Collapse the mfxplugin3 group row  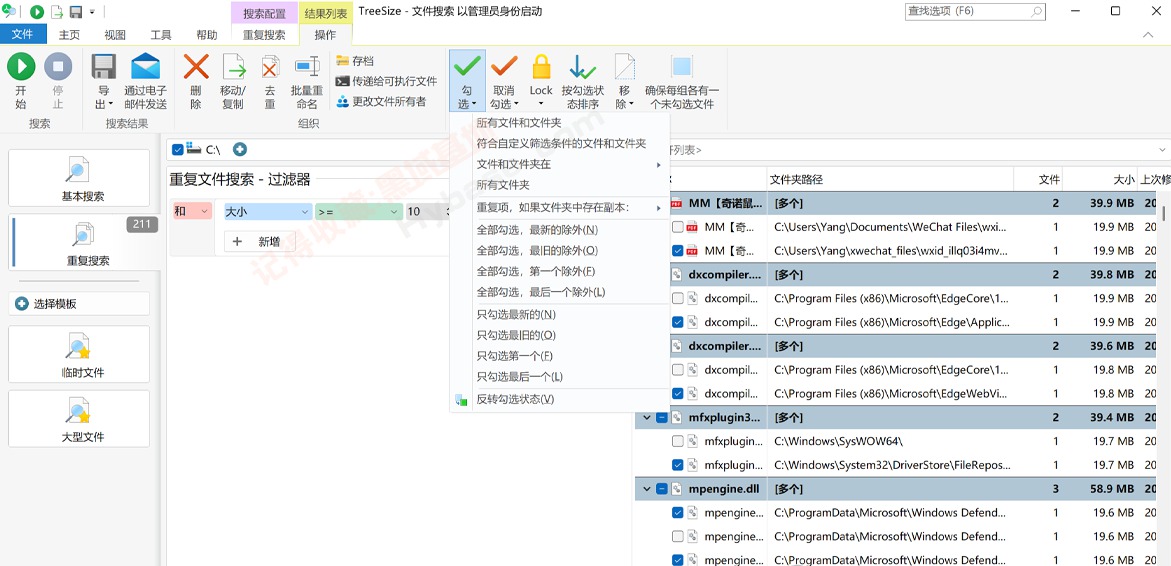pos(647,417)
